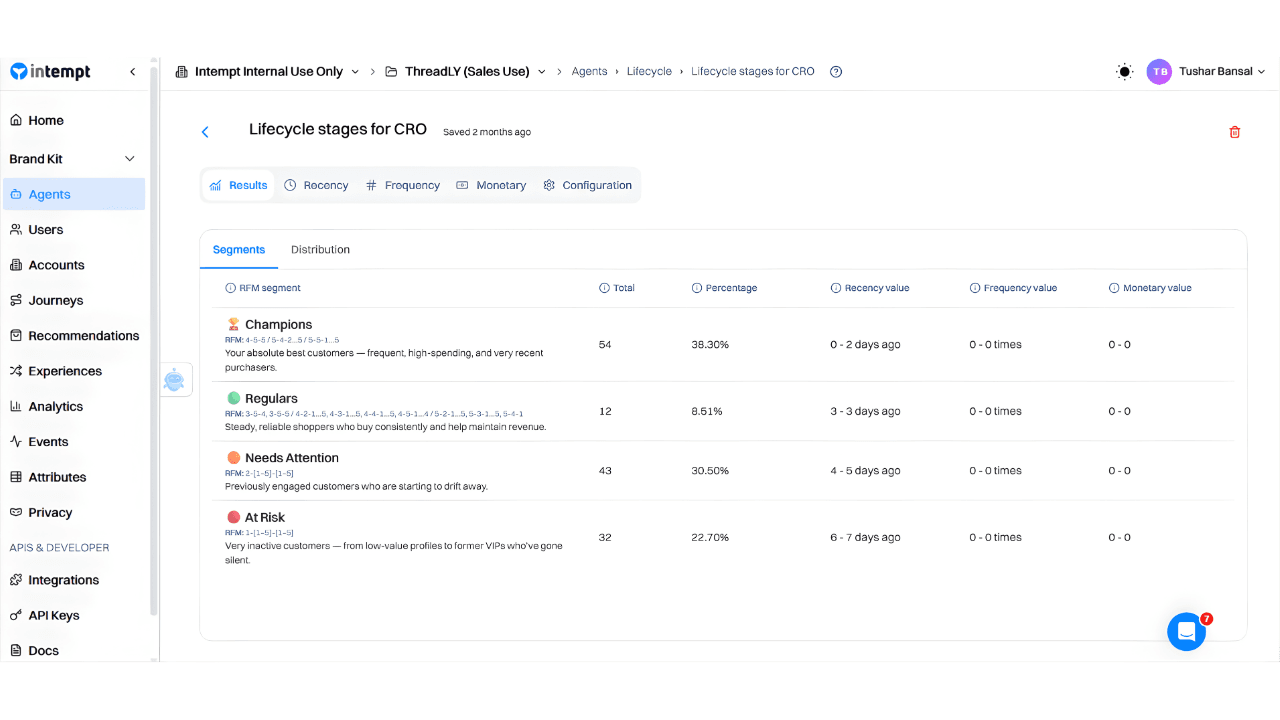Click Lifecycle breadcrumb link
Image resolution: width=1280 pixels, height=720 pixels.
649,72
